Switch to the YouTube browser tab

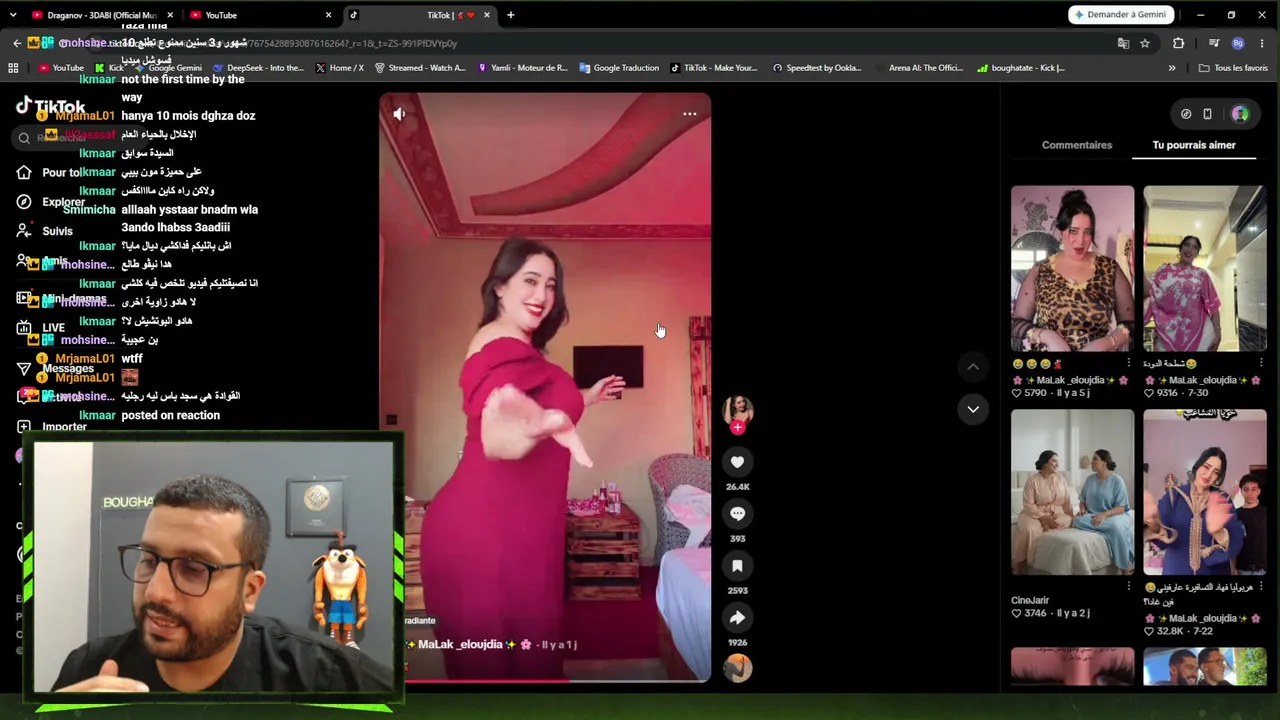pos(260,15)
